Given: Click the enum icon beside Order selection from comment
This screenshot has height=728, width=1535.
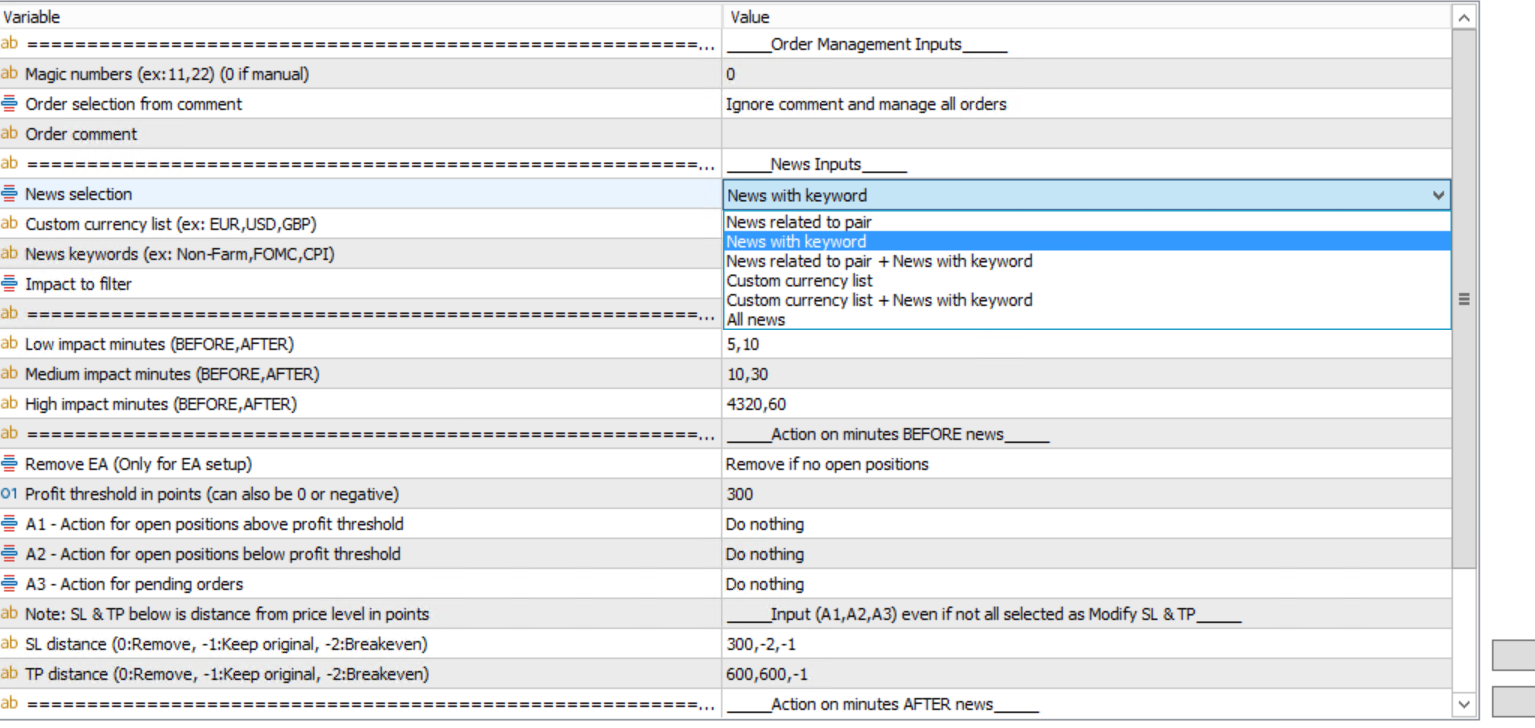Looking at the screenshot, I should point(9,104).
